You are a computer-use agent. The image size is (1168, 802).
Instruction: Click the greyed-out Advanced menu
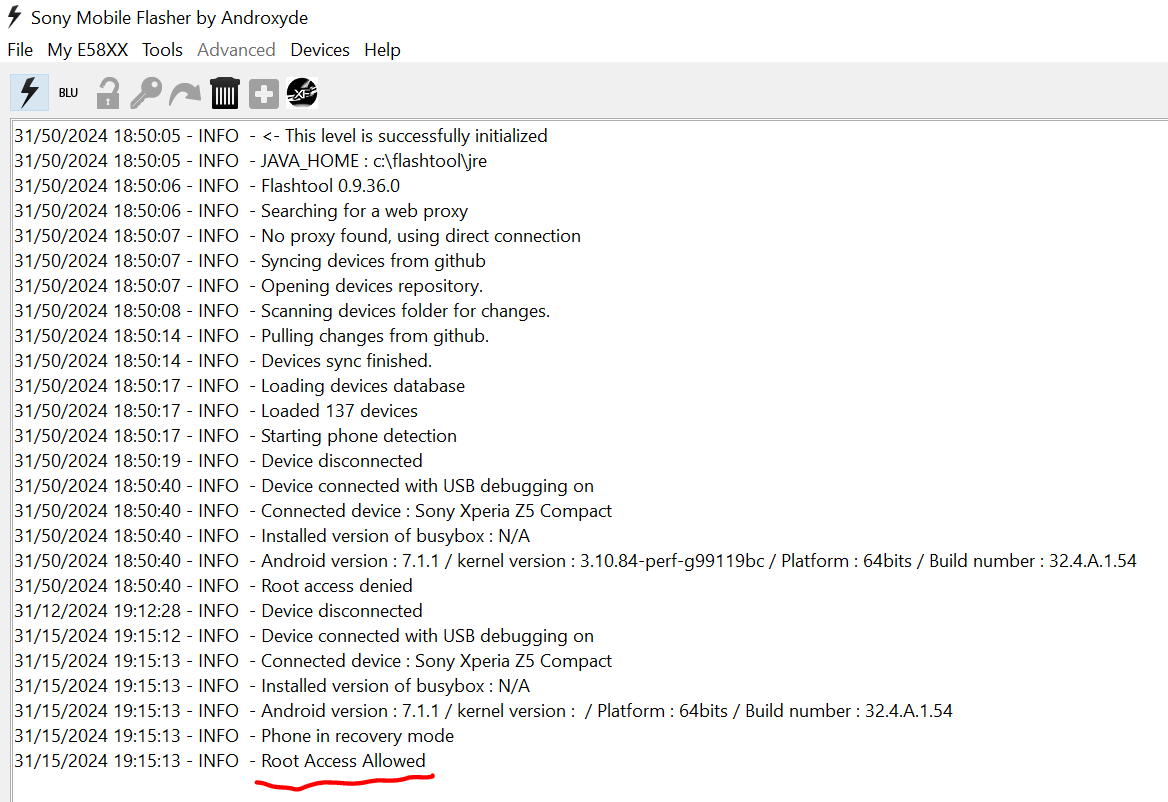pyautogui.click(x=236, y=50)
